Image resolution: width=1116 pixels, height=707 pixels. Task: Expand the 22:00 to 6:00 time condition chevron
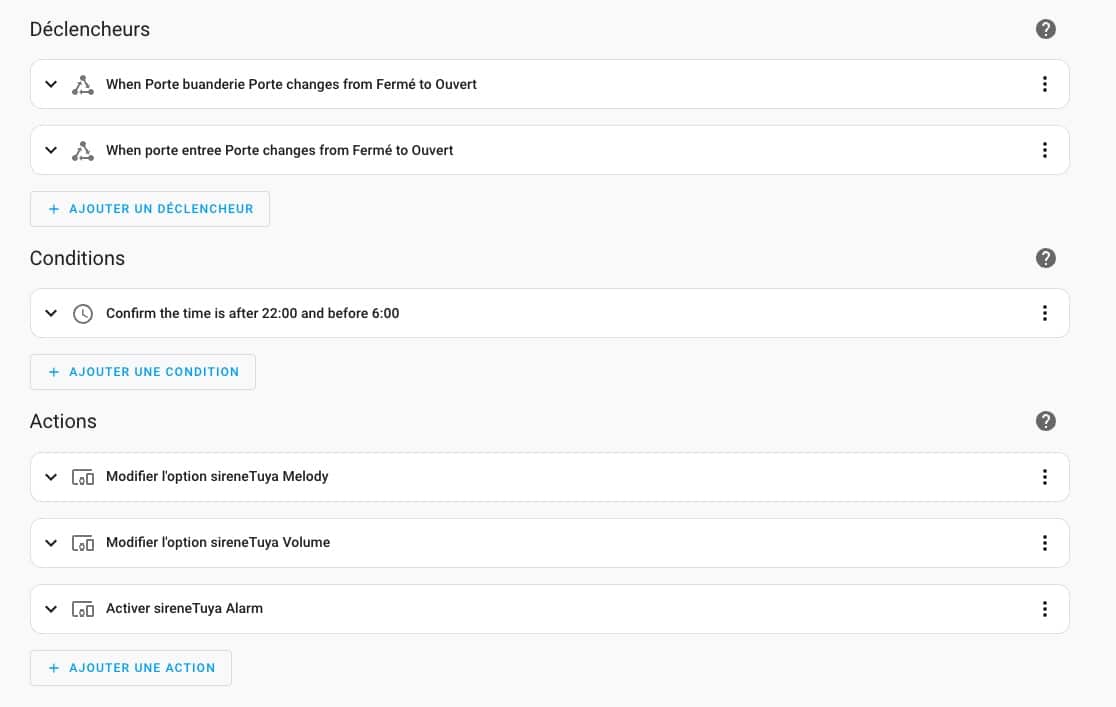pos(51,314)
